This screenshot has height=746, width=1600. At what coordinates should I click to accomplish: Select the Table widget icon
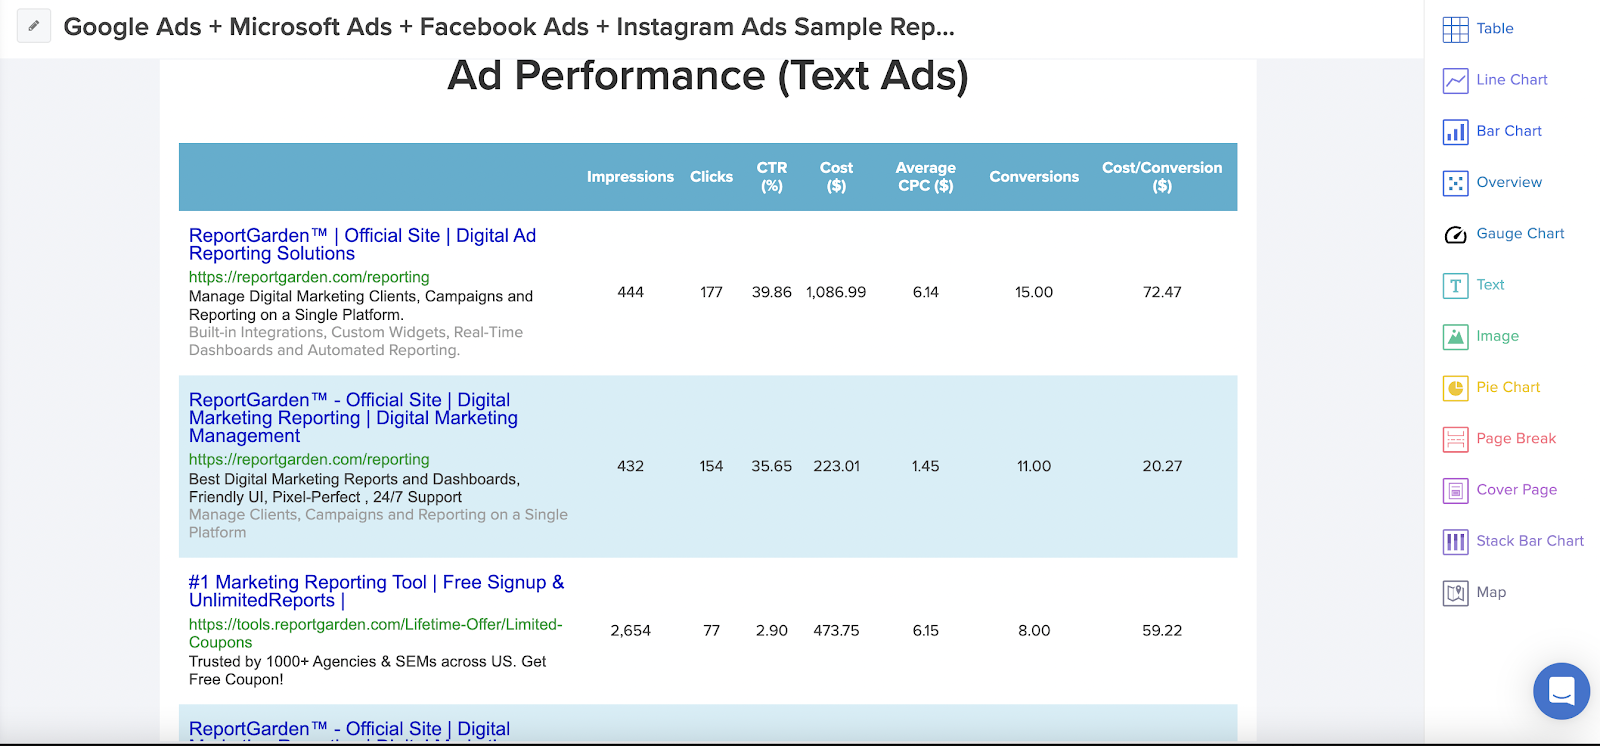coord(1455,29)
